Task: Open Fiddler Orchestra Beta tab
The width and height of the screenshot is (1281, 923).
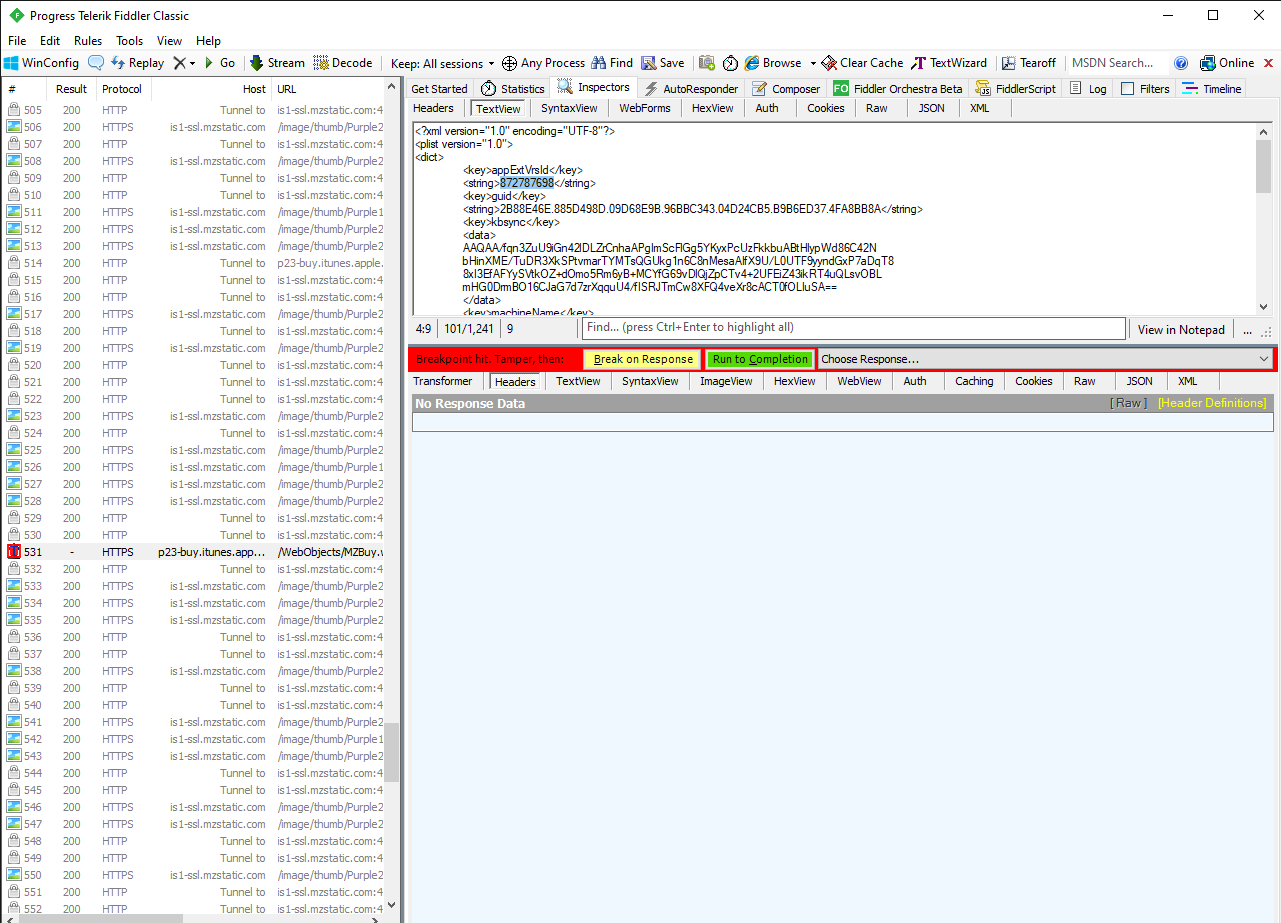Action: coord(898,89)
